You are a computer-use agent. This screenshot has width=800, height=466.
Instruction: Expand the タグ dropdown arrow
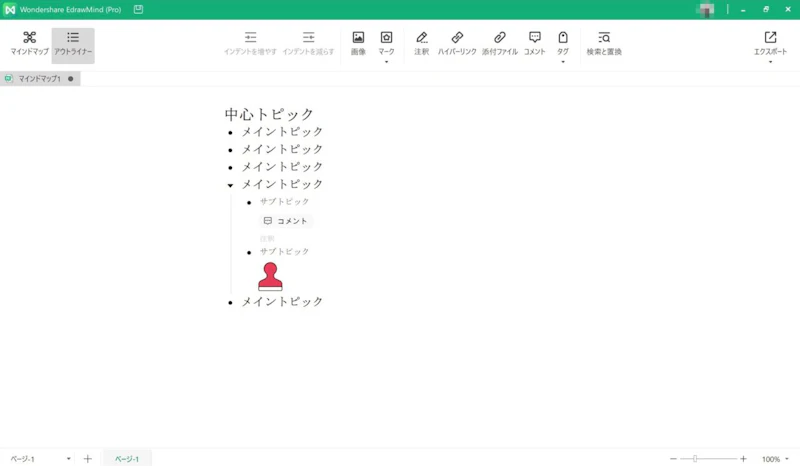pyautogui.click(x=563, y=62)
